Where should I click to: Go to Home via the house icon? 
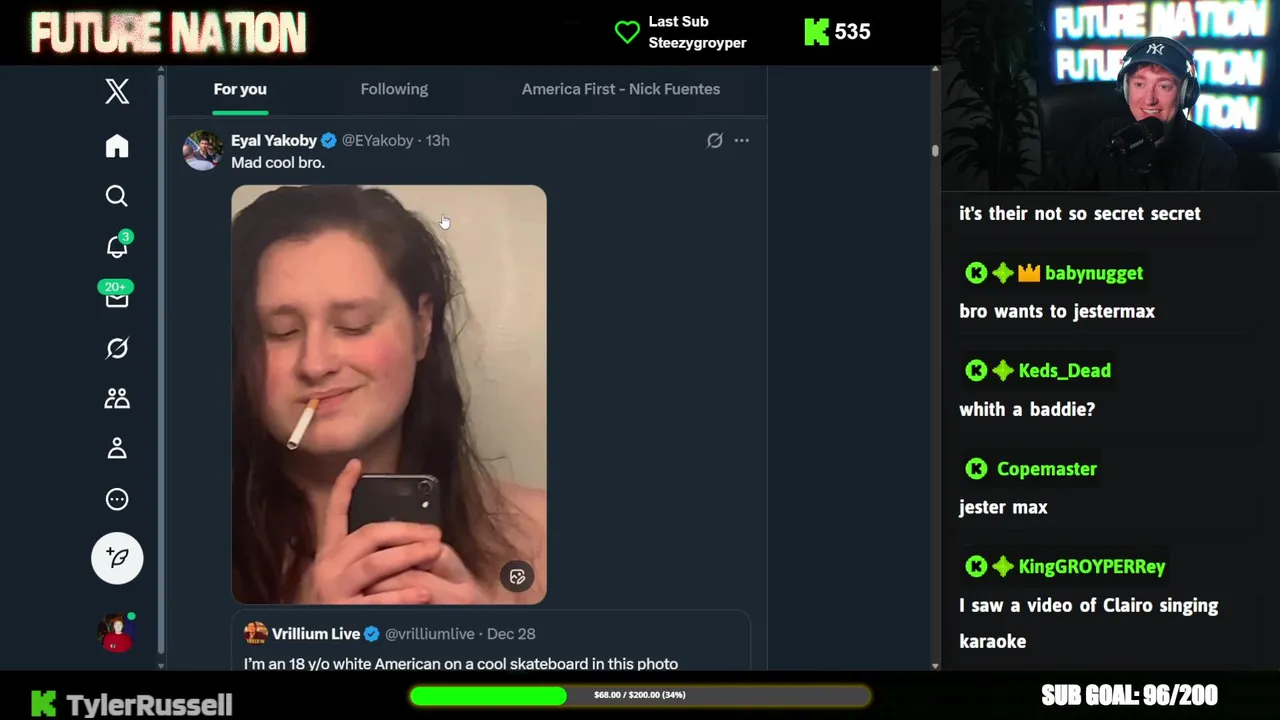[117, 146]
